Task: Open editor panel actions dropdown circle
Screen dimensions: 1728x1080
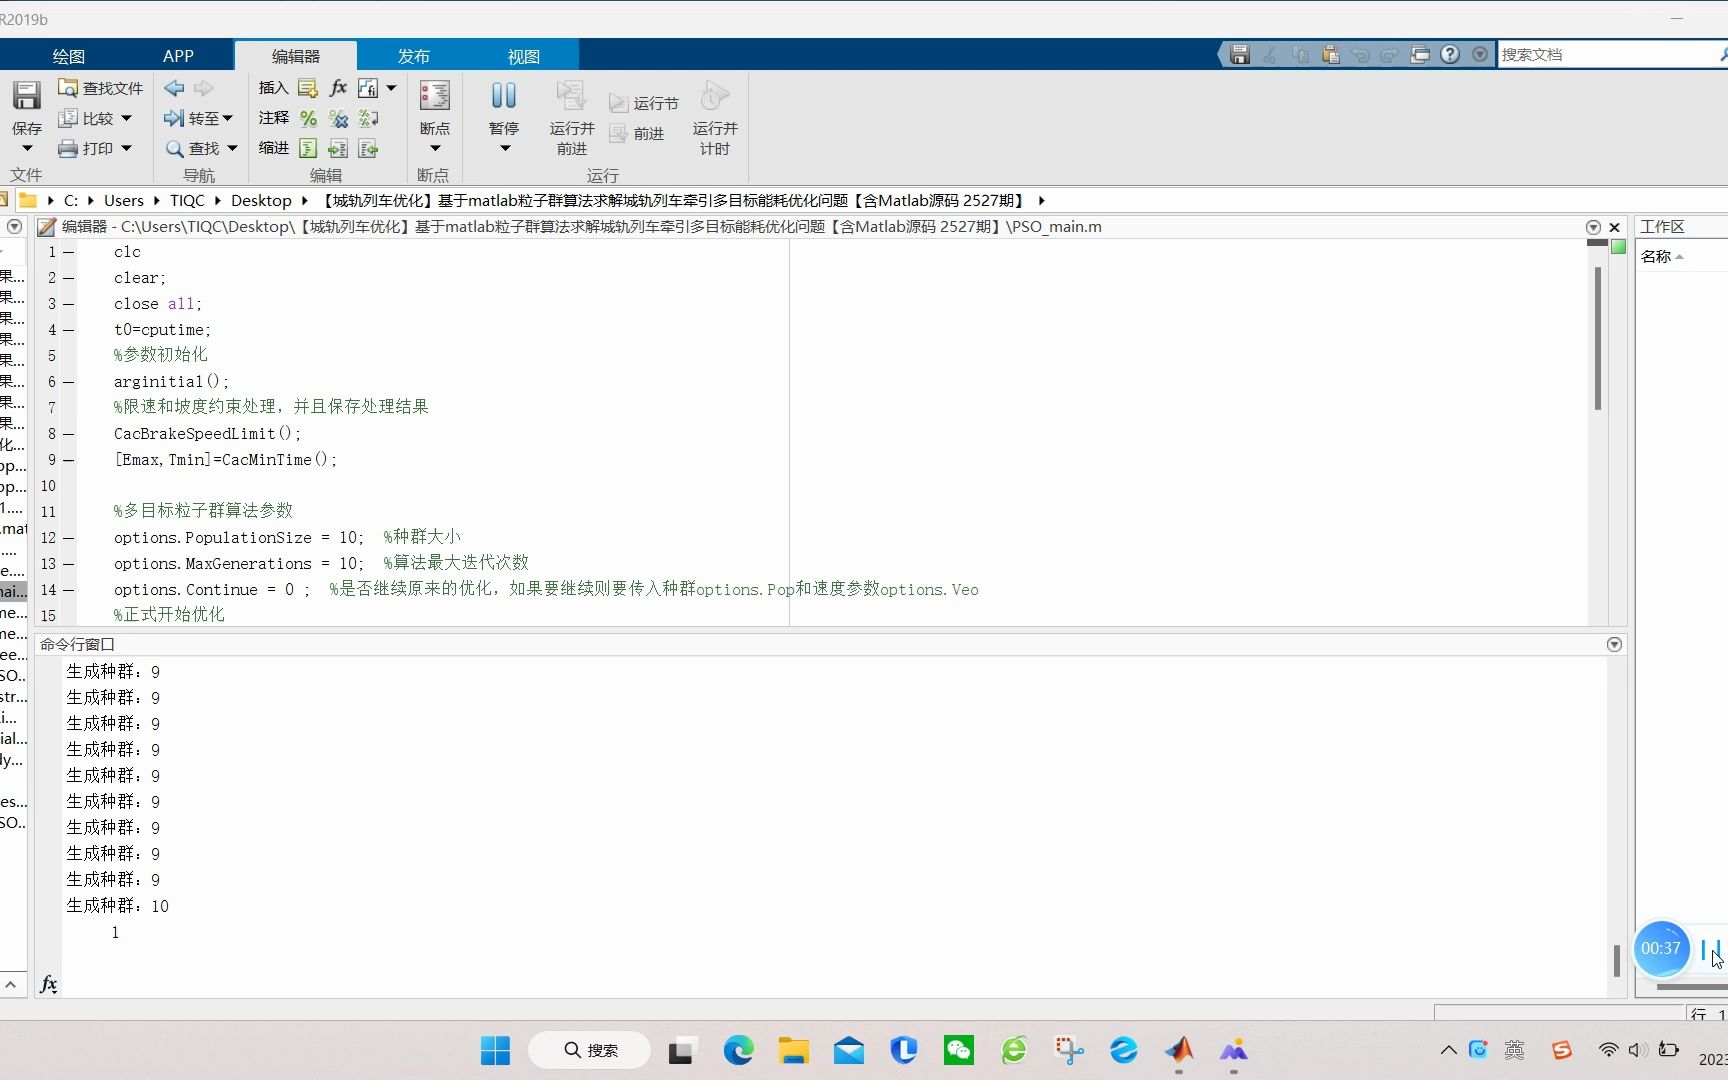Action: point(1593,227)
